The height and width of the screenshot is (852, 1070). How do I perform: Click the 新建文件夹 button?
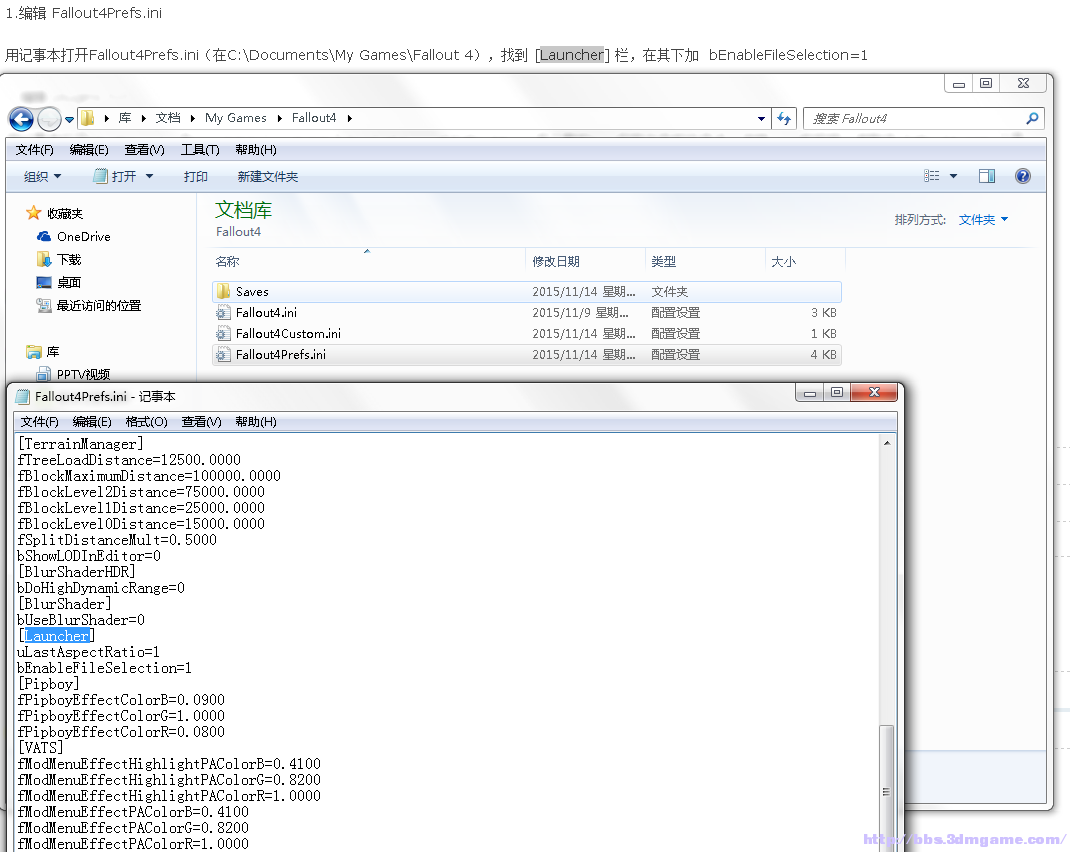click(x=267, y=177)
